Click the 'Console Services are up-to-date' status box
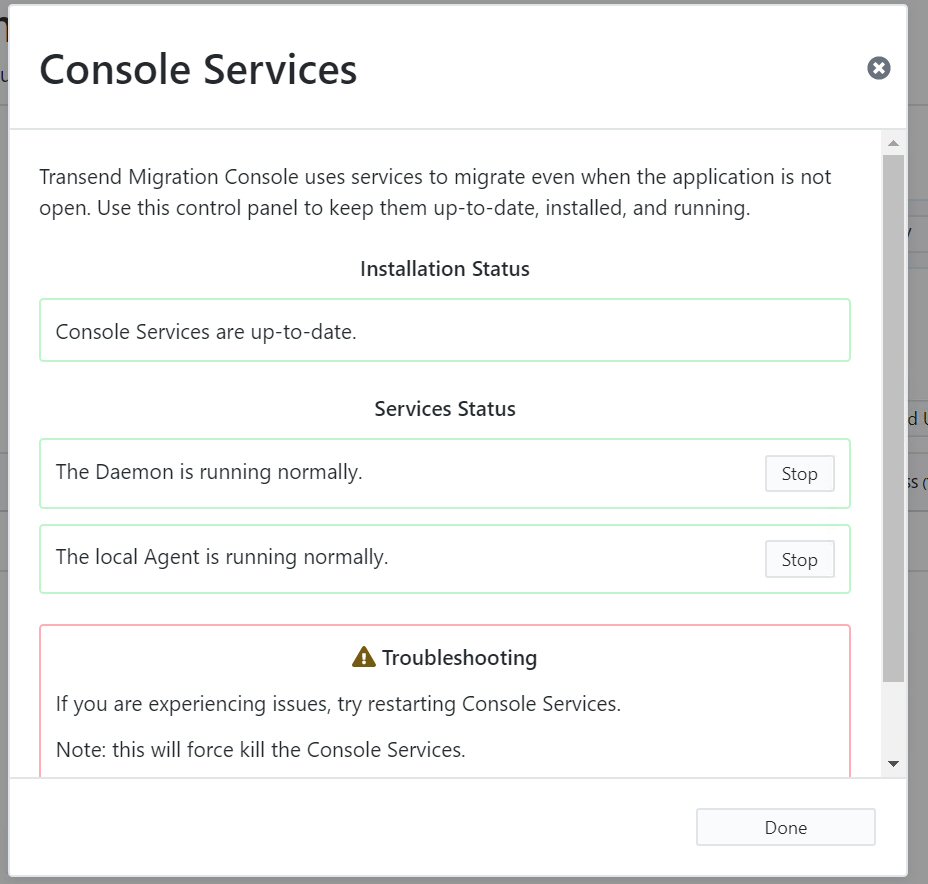Screen dimensions: 928x884 (444, 330)
